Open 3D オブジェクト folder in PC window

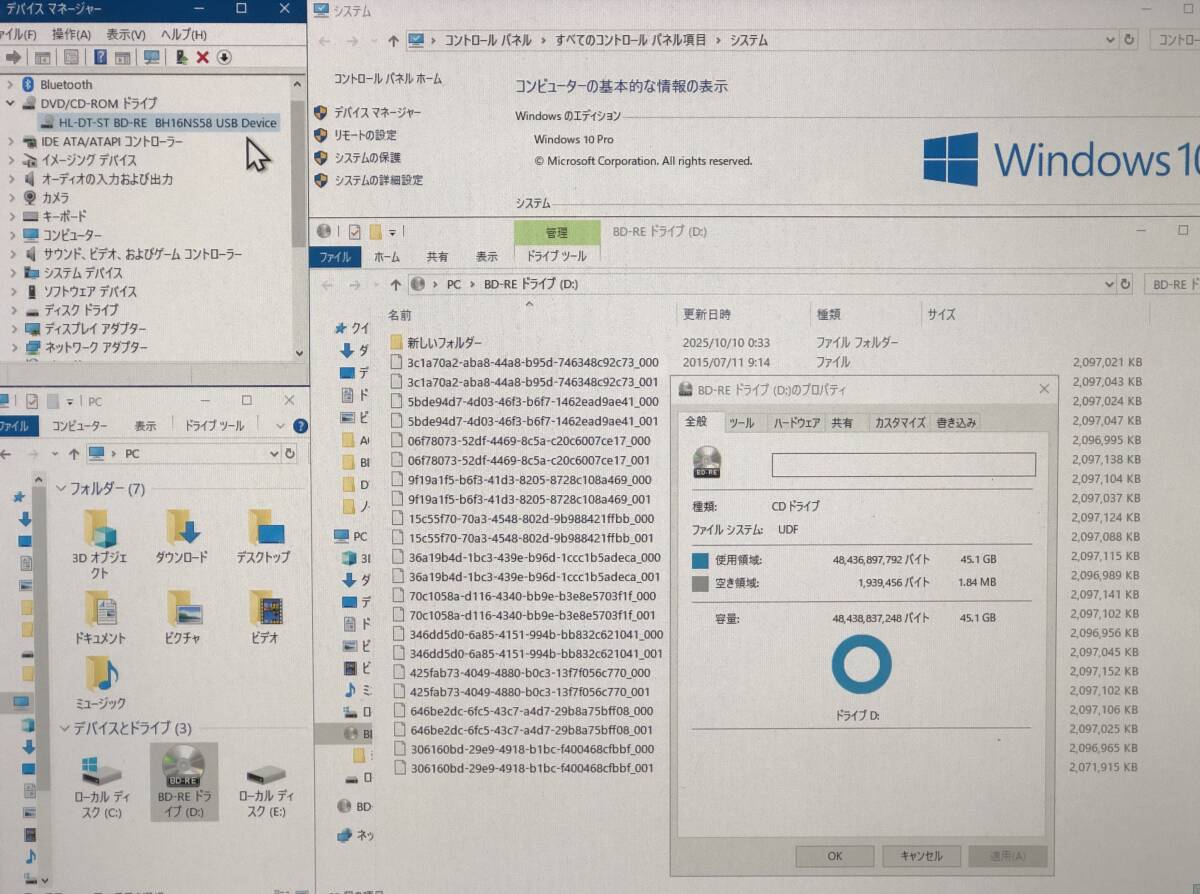pos(100,545)
